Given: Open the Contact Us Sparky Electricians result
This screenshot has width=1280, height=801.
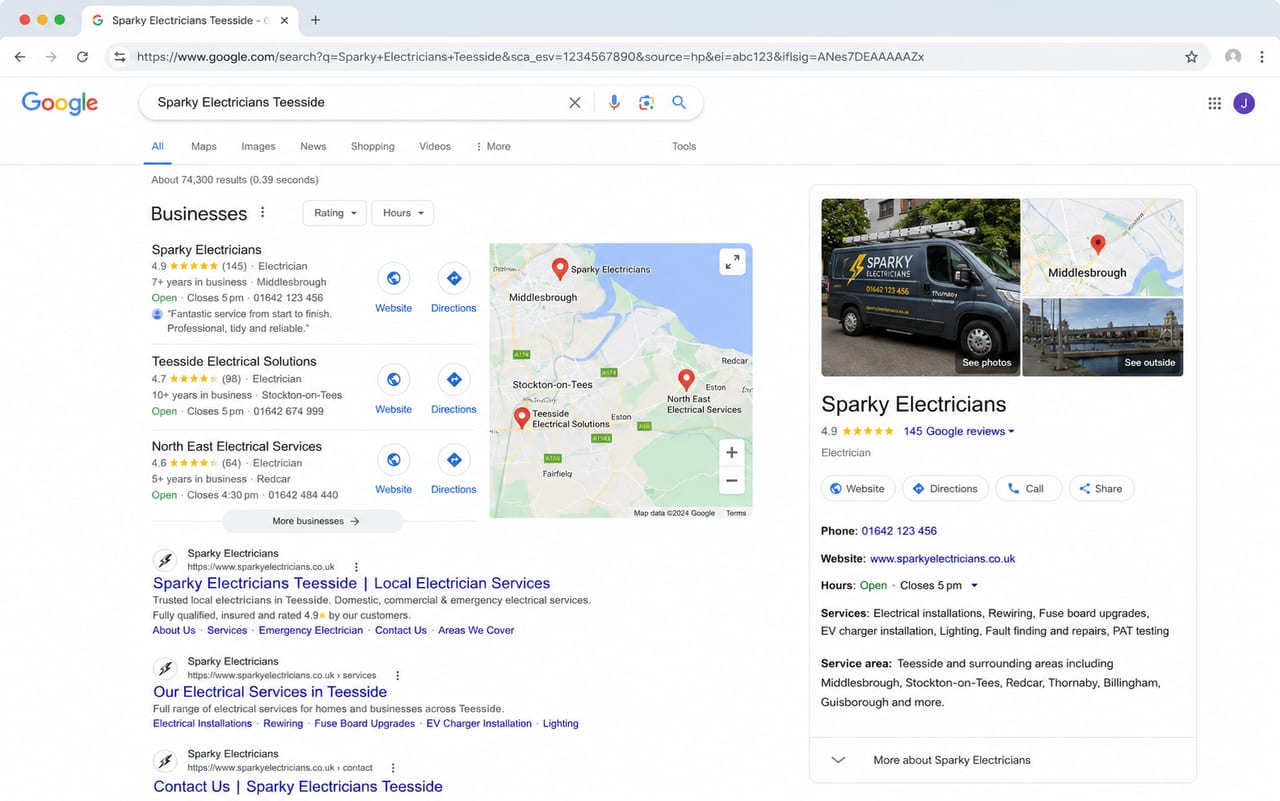Looking at the screenshot, I should (x=298, y=786).
